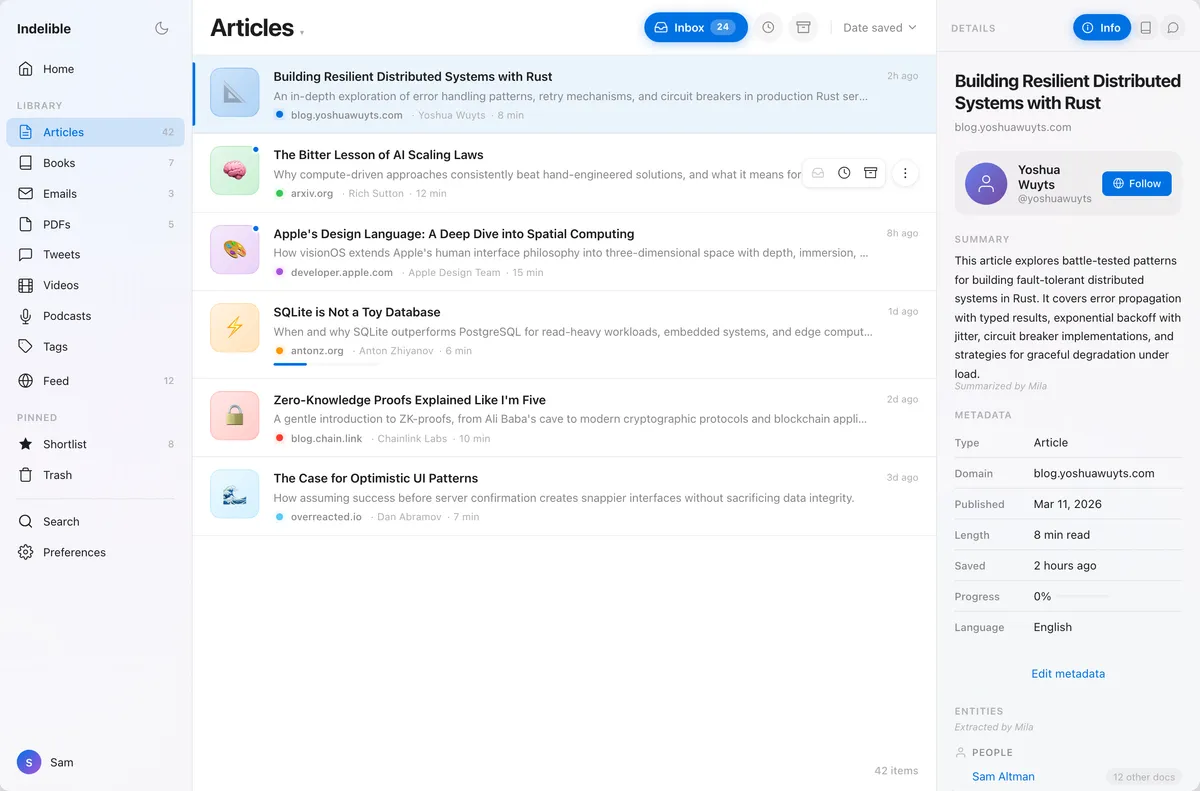The height and width of the screenshot is (791, 1200).
Task: Open "The Case for Optimistic UI Patterns"
Action: [x=376, y=478]
